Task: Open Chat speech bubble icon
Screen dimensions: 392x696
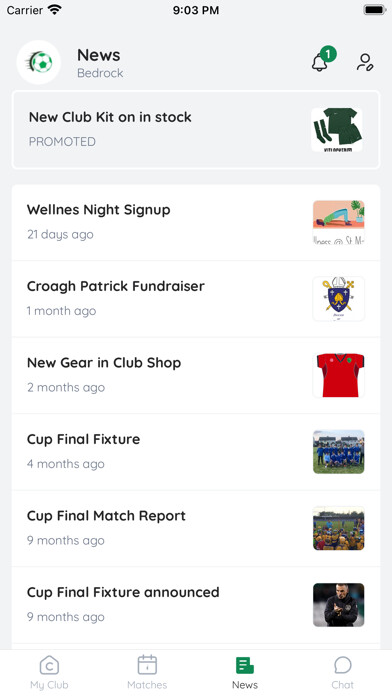Action: [343, 665]
